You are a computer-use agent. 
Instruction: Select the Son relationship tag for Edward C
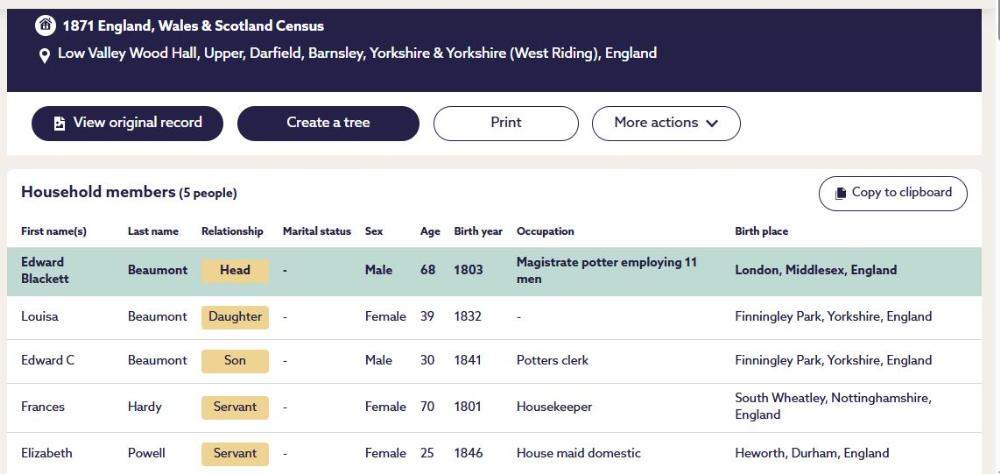click(x=235, y=361)
